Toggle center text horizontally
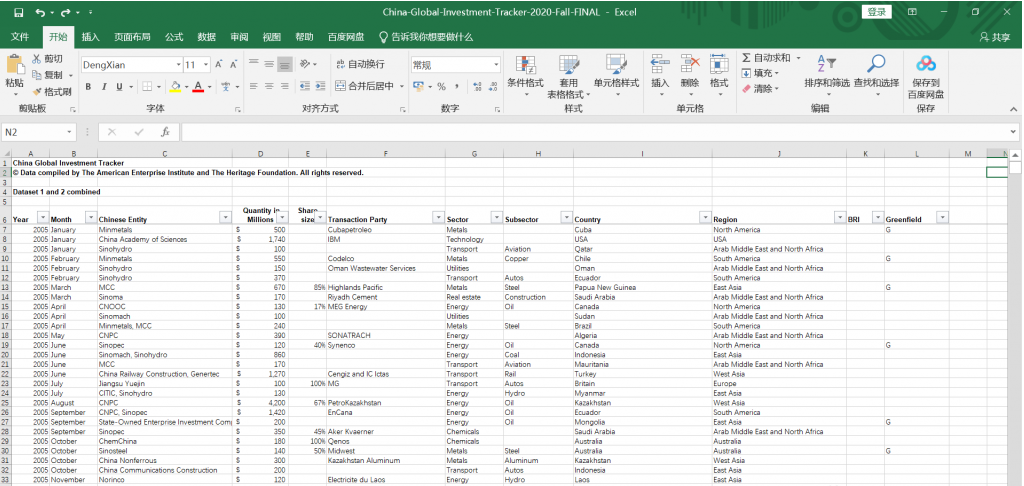The height and width of the screenshot is (486, 1024). click(269, 86)
